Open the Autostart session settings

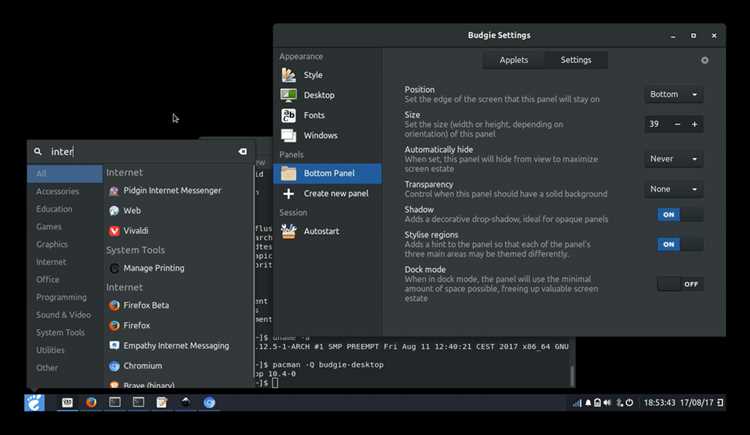click(x=328, y=231)
